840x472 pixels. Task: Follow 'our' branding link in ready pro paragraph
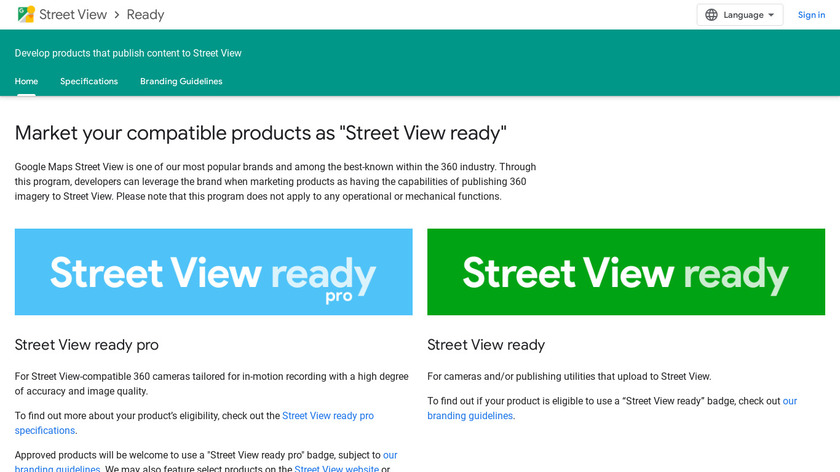(390, 455)
